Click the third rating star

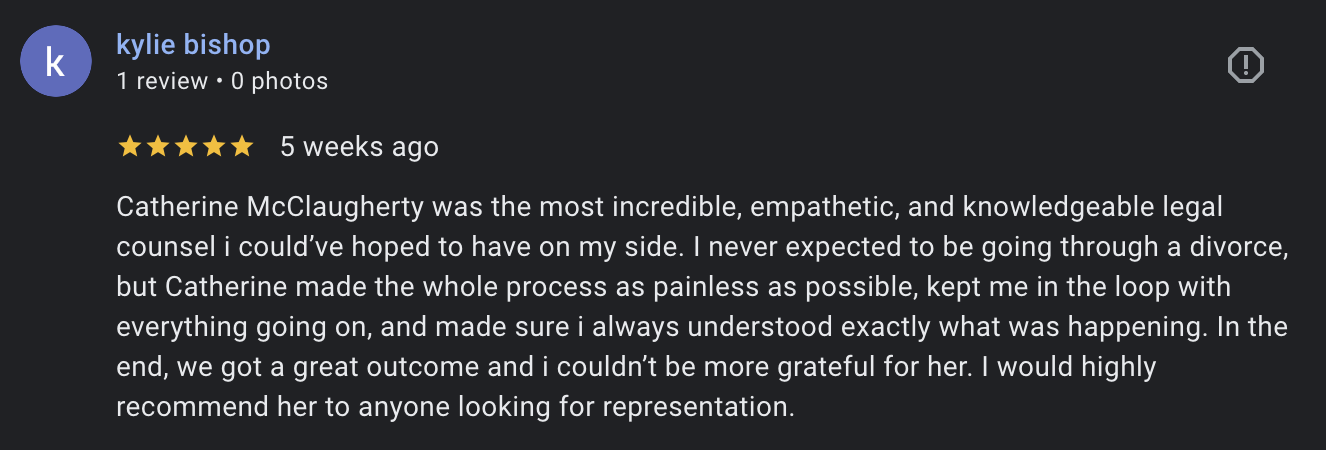[x=185, y=147]
